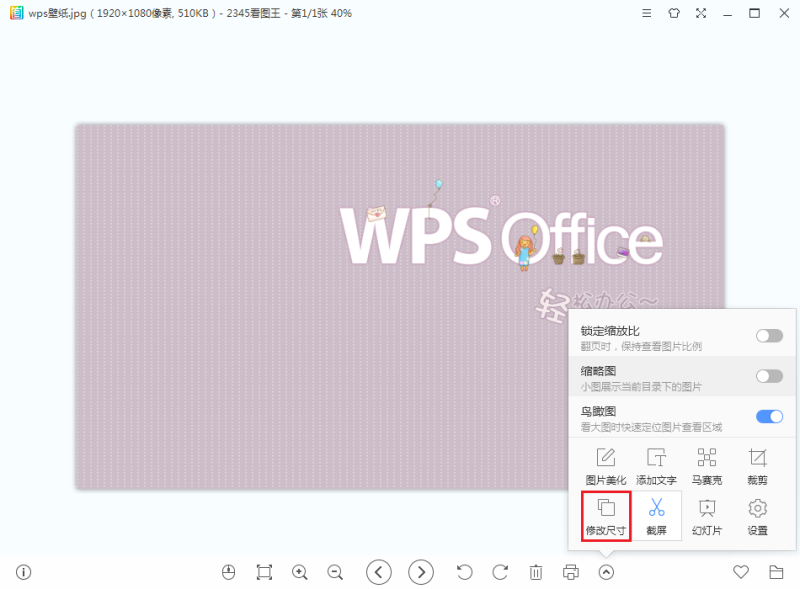
Task: Rotate image counterclockwise
Action: pos(464,572)
